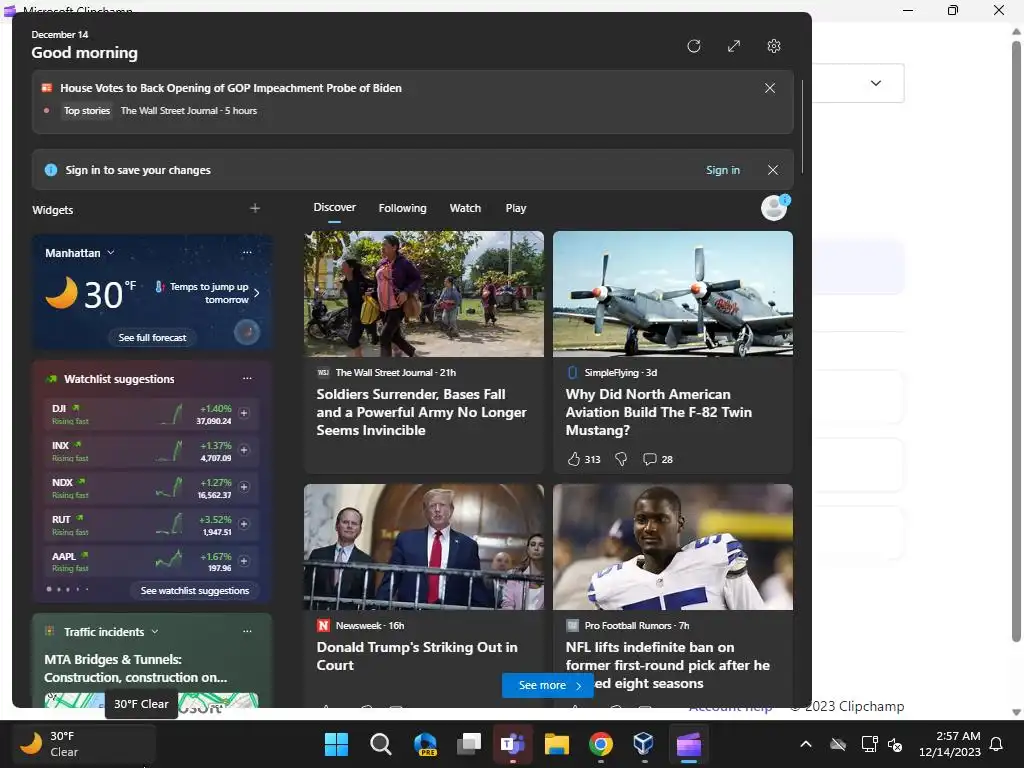Open the network icon in the tray
The height and width of the screenshot is (768, 1024).
(x=869, y=744)
